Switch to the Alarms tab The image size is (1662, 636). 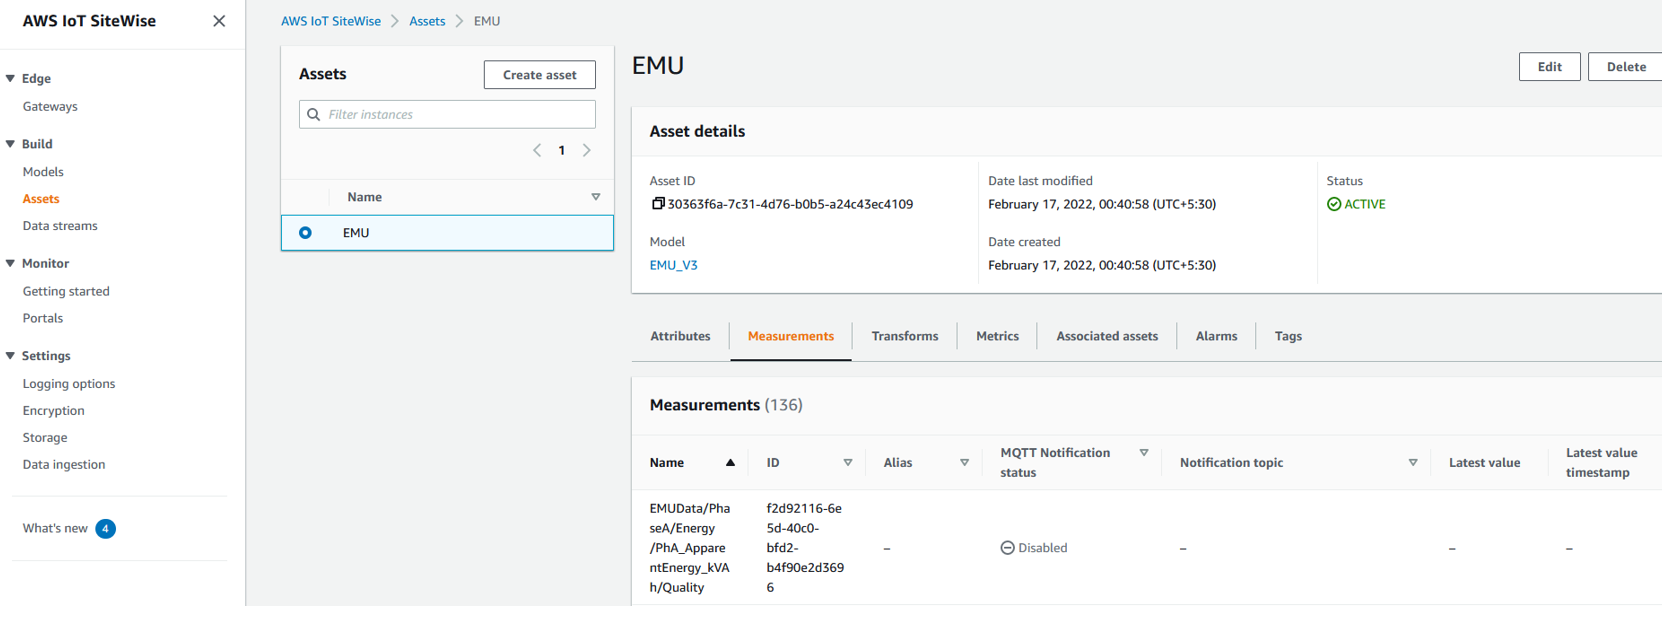point(1217,337)
